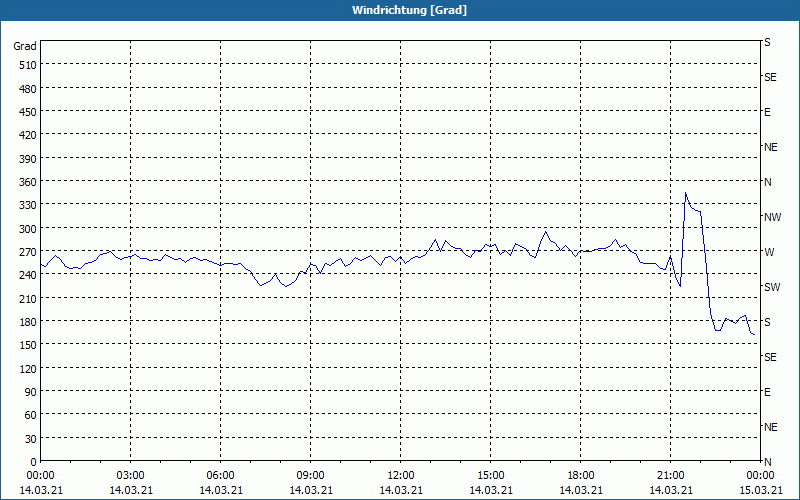Click the NE compass label at 390 degrees

pos(770,147)
